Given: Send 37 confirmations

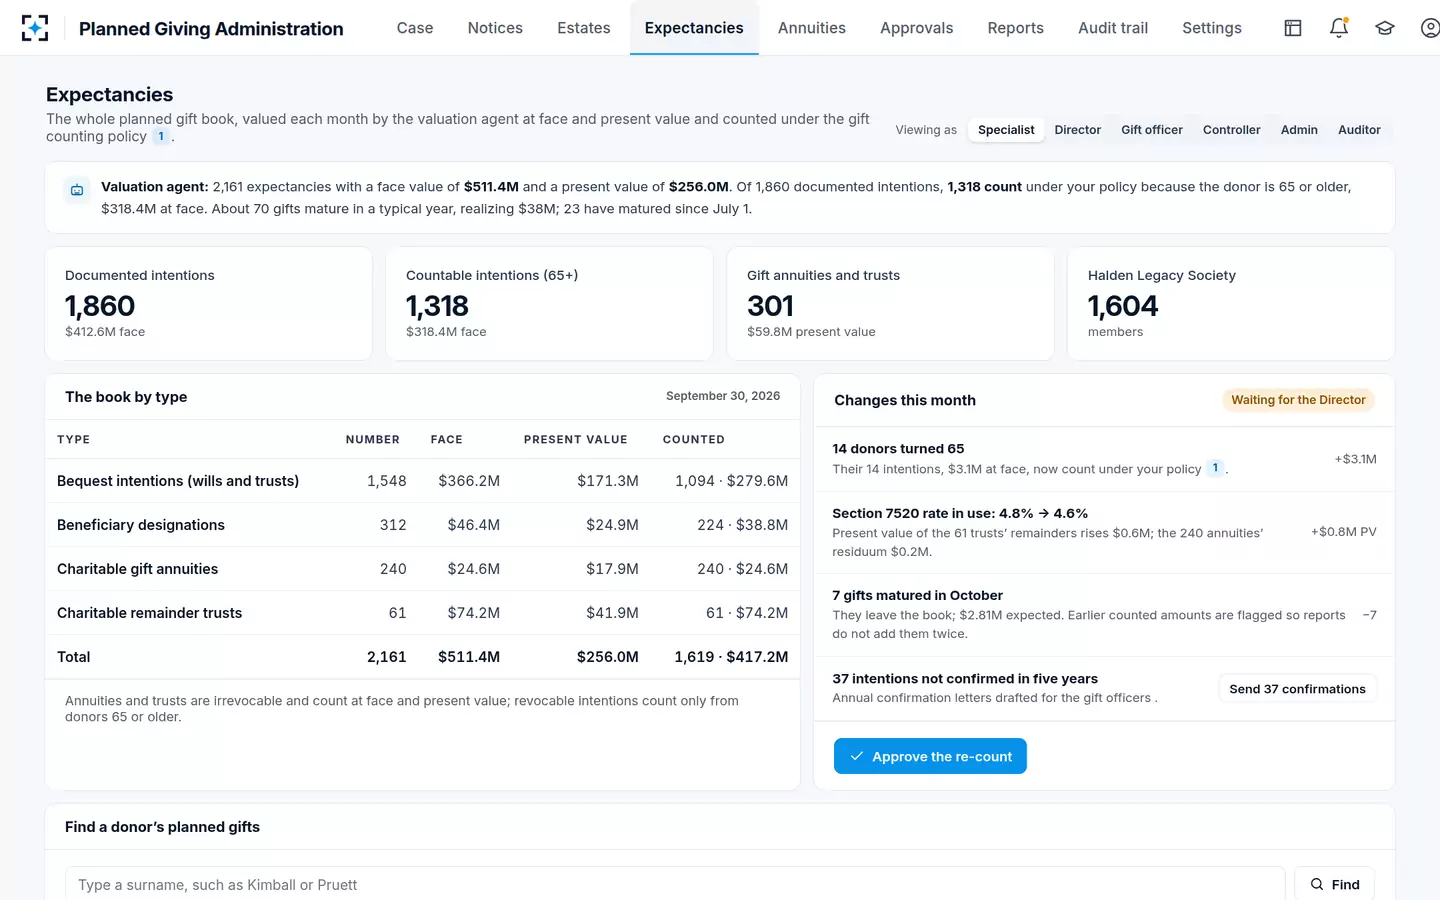Looking at the screenshot, I should pyautogui.click(x=1297, y=689).
